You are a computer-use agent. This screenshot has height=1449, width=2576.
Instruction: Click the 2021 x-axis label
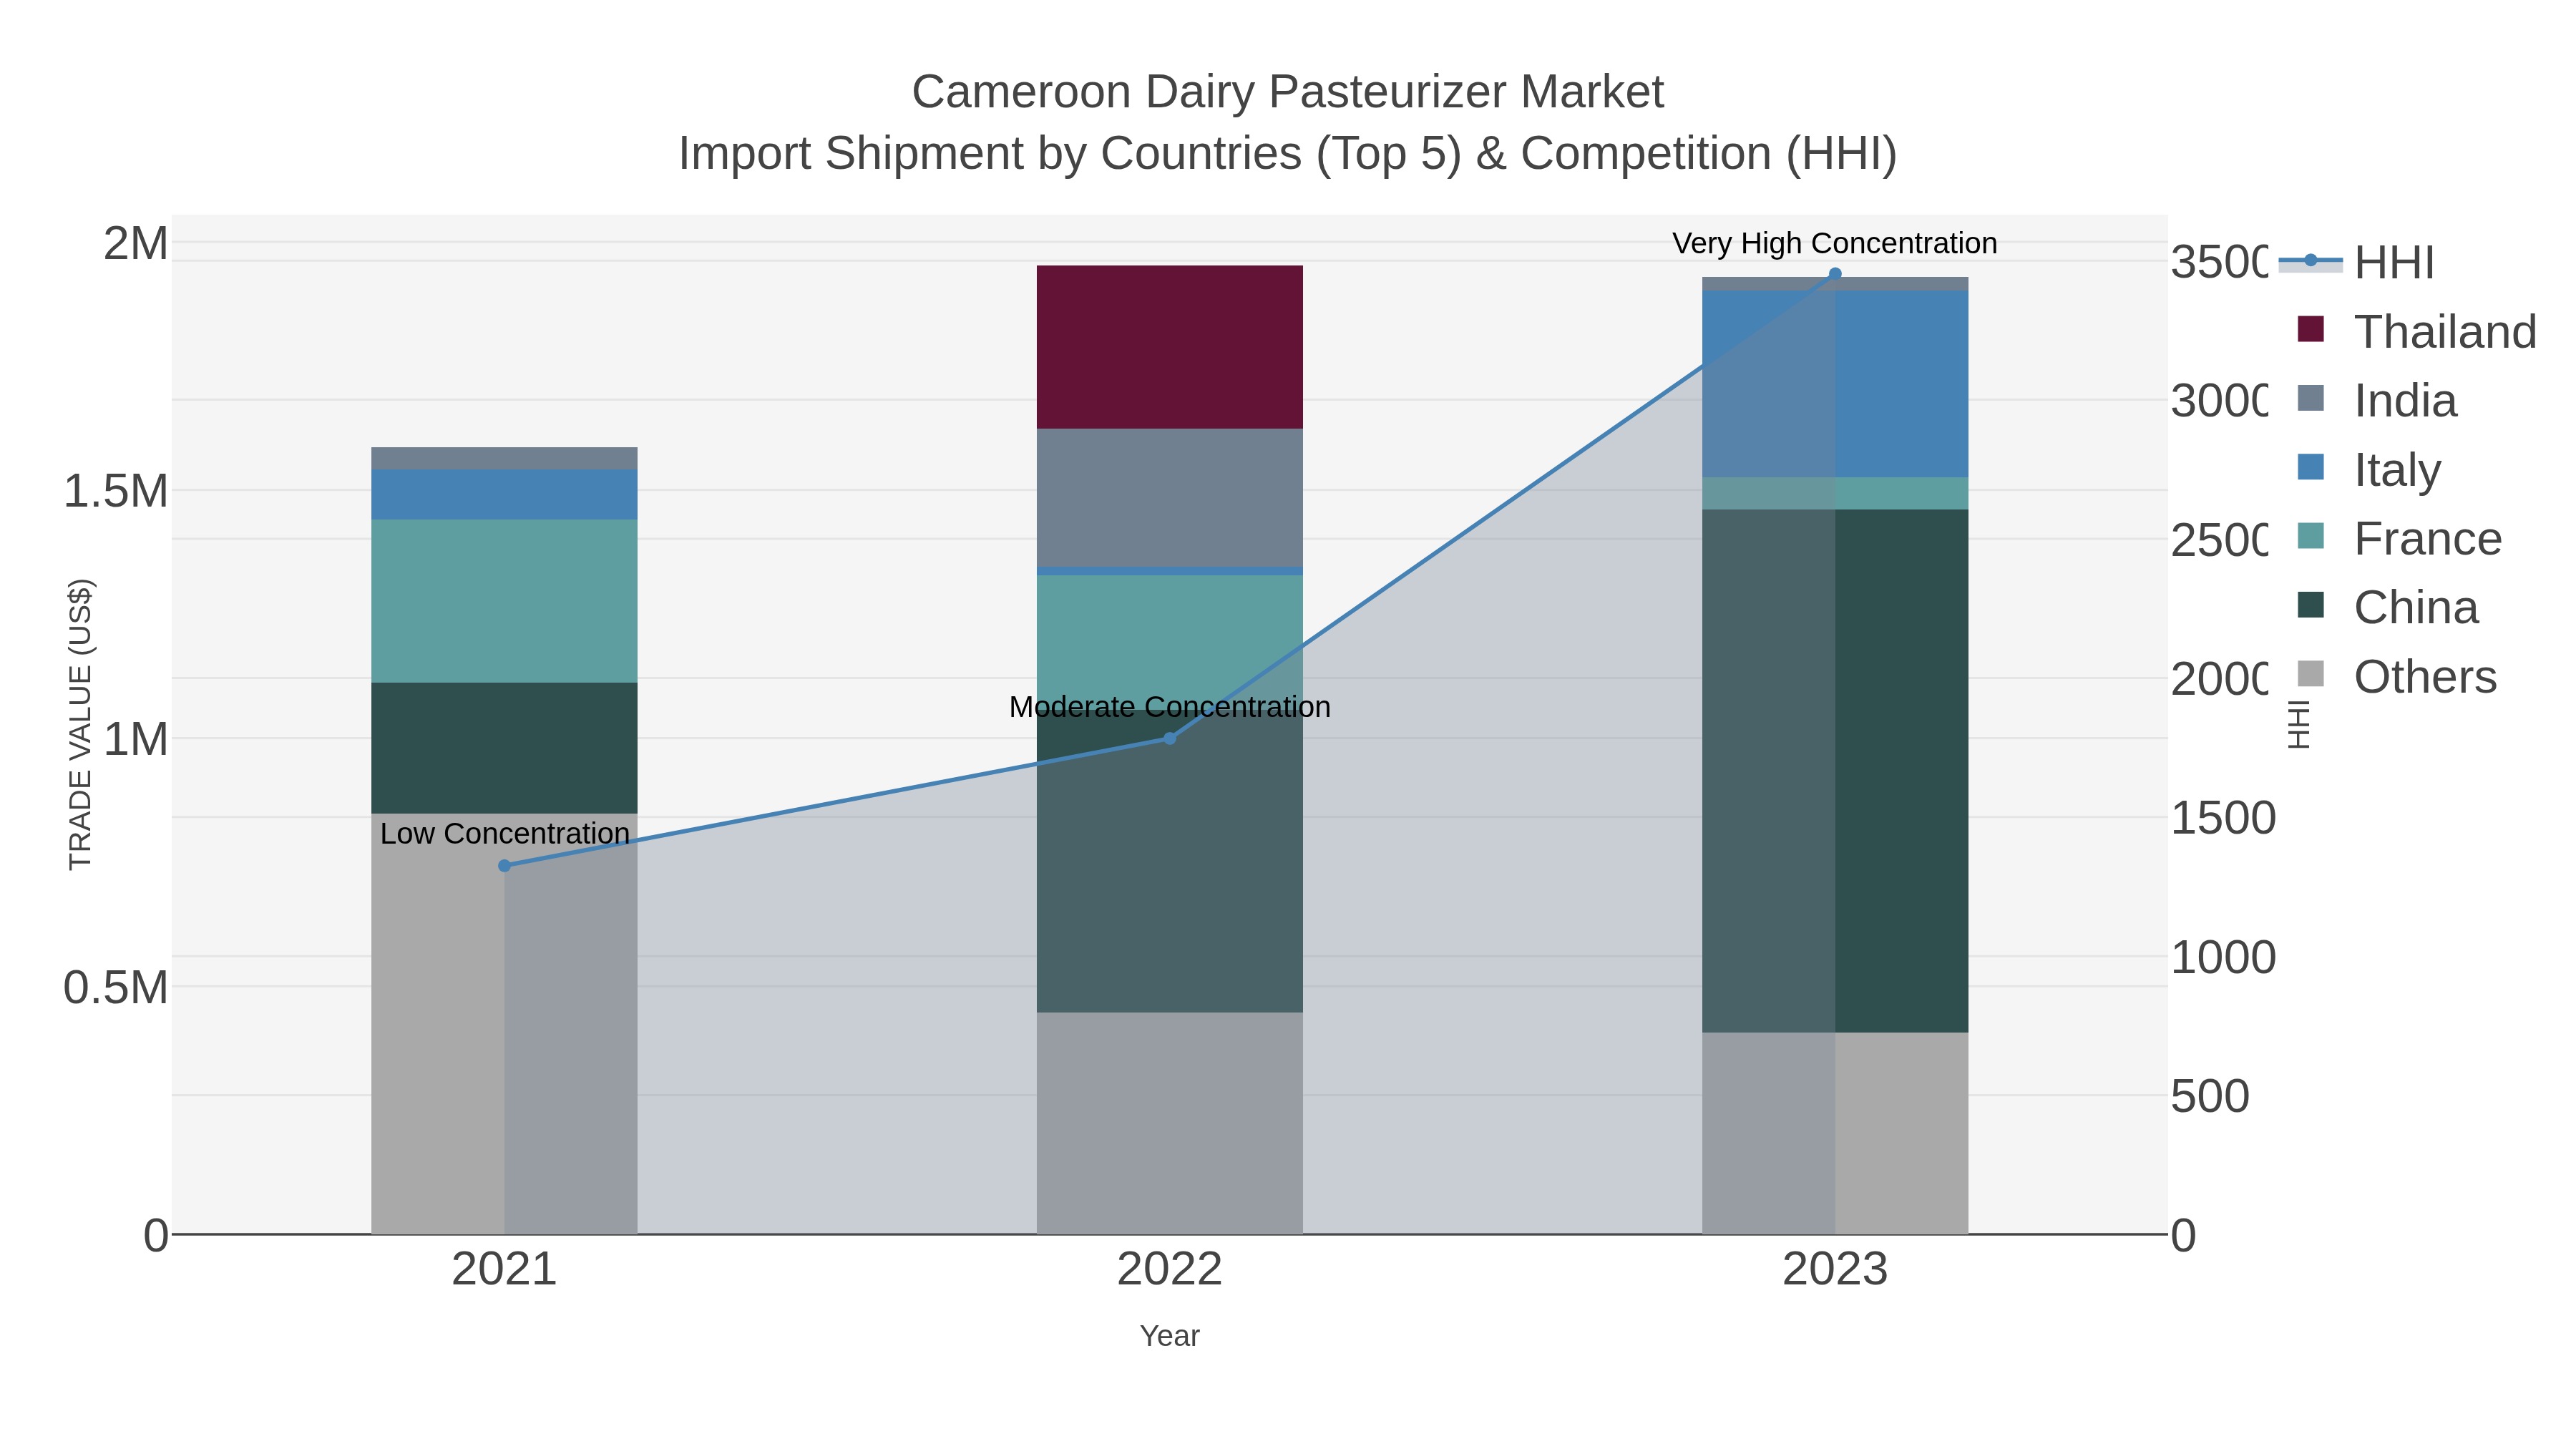tap(504, 1270)
